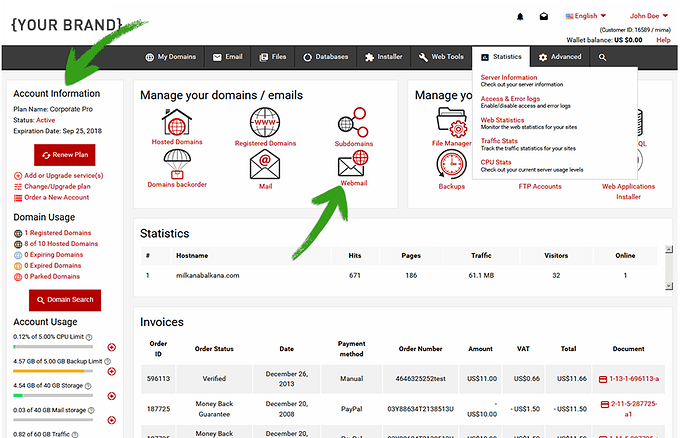Click the notifications bell icon

pyautogui.click(x=520, y=17)
